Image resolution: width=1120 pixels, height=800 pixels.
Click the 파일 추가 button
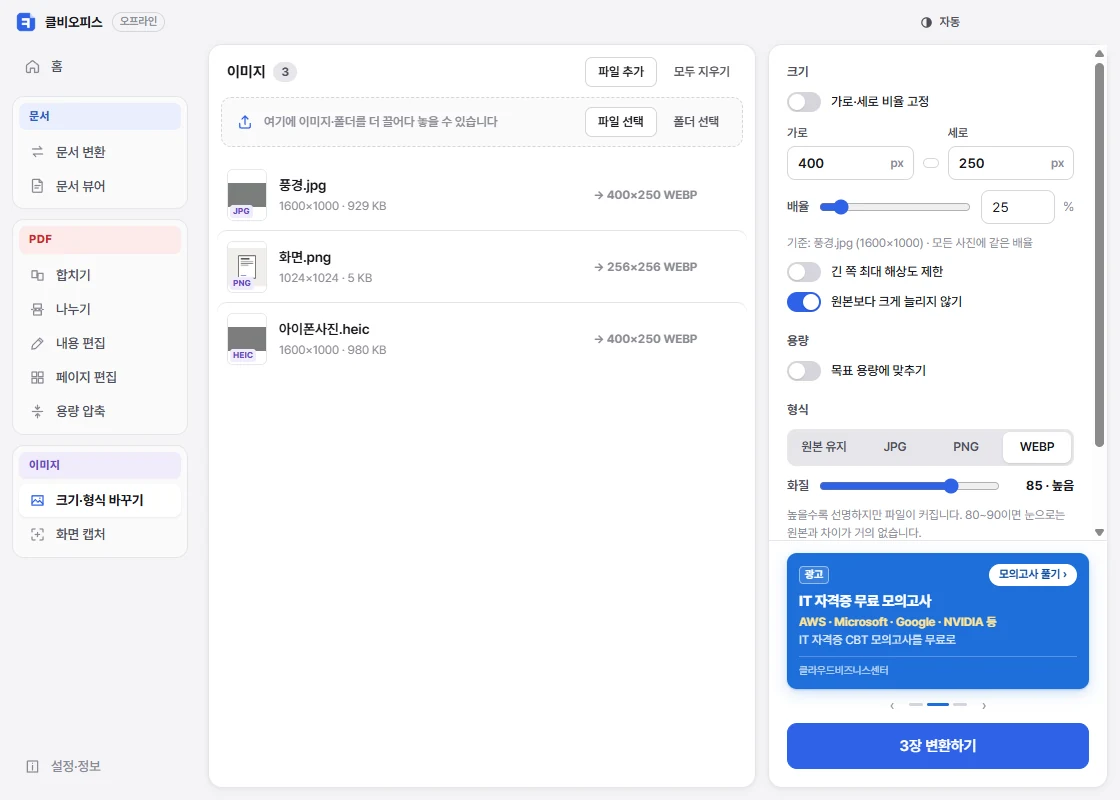pos(621,72)
